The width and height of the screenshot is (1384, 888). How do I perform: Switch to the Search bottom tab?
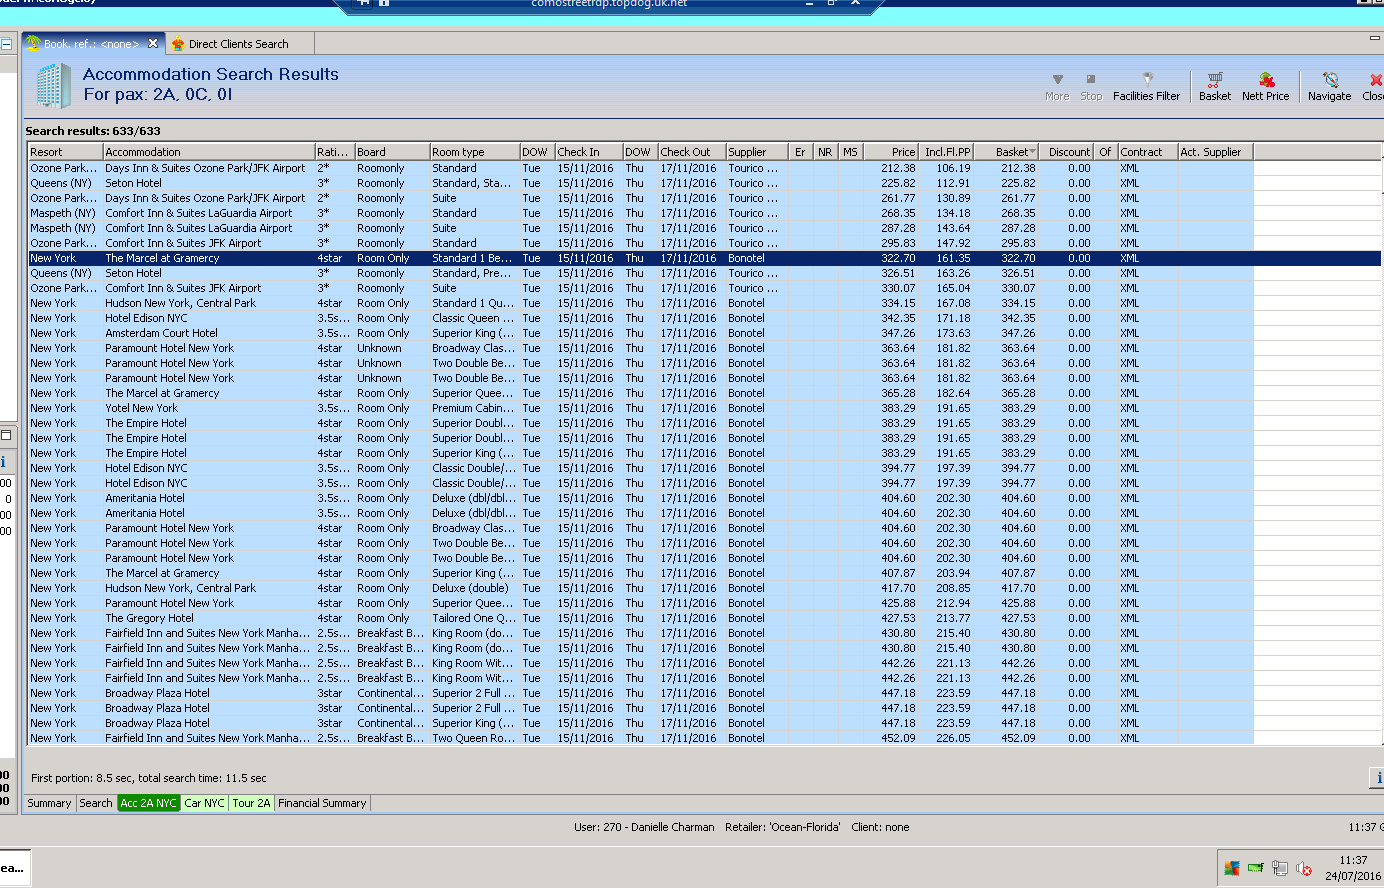click(x=96, y=803)
